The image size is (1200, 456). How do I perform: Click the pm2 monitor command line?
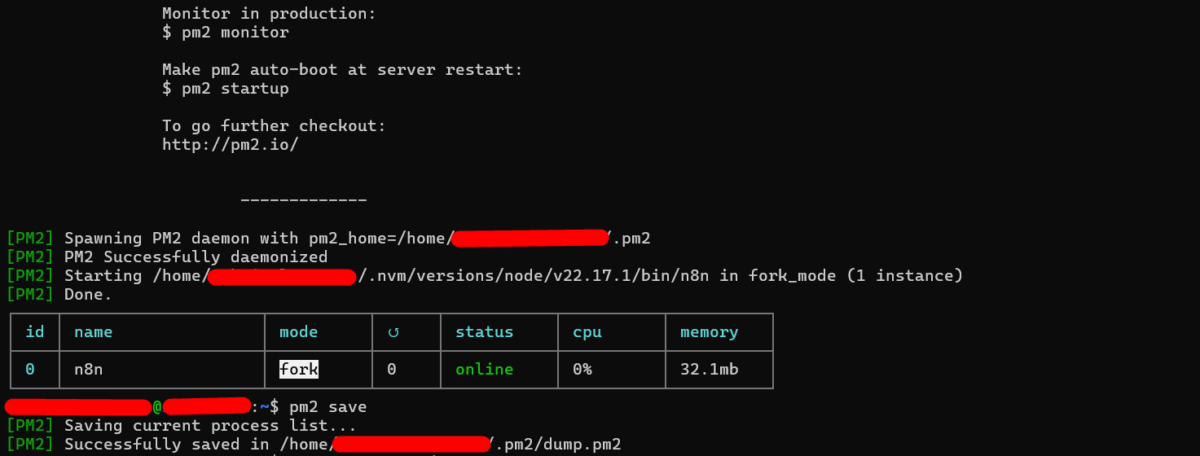point(225,32)
